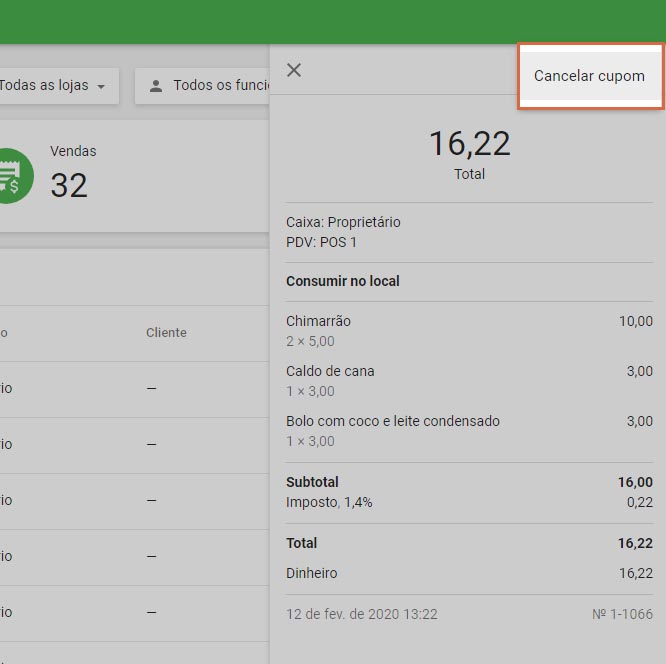Select the Consumir no local heading

[x=342, y=281]
